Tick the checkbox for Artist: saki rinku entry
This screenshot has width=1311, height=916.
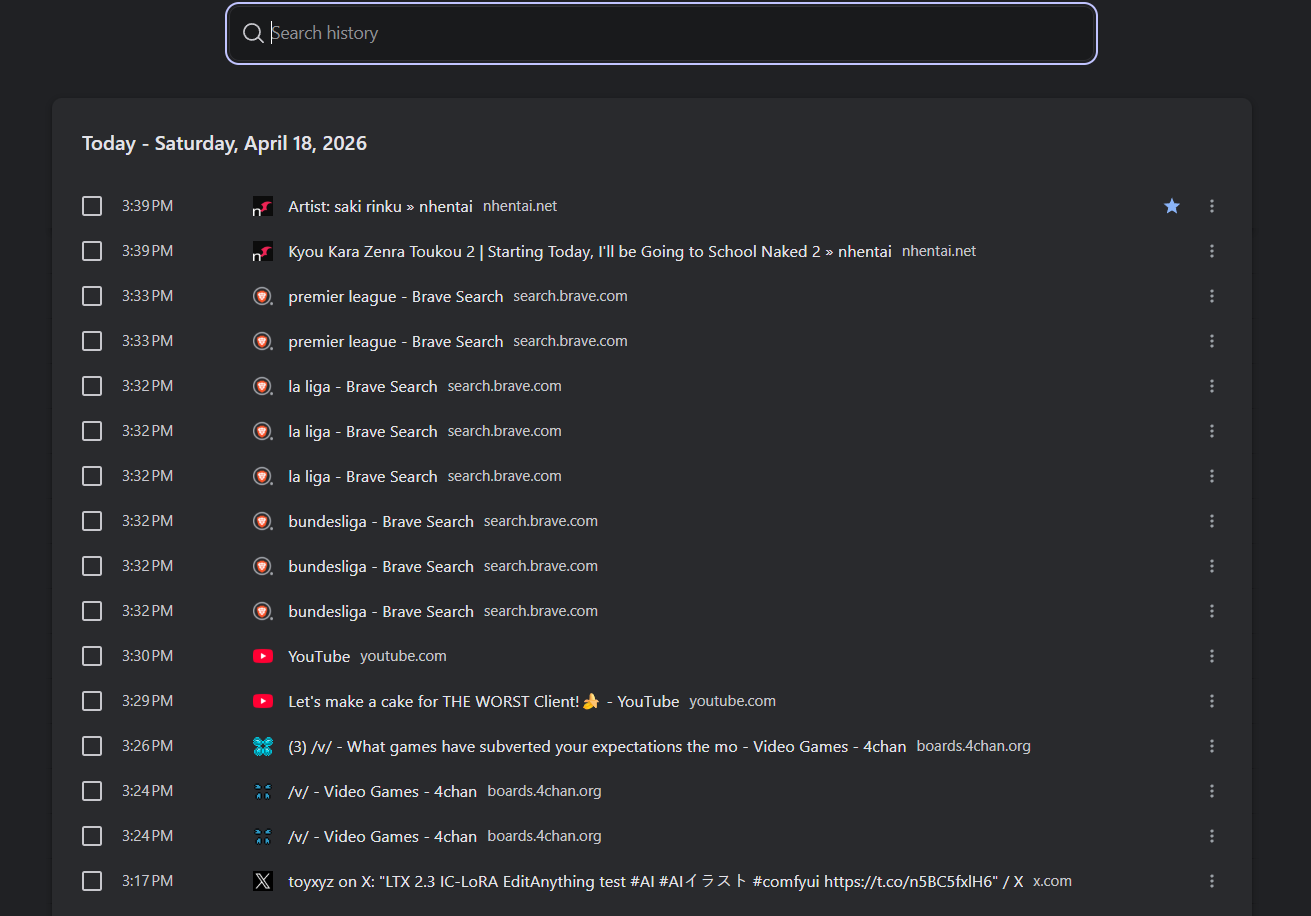[x=92, y=206]
